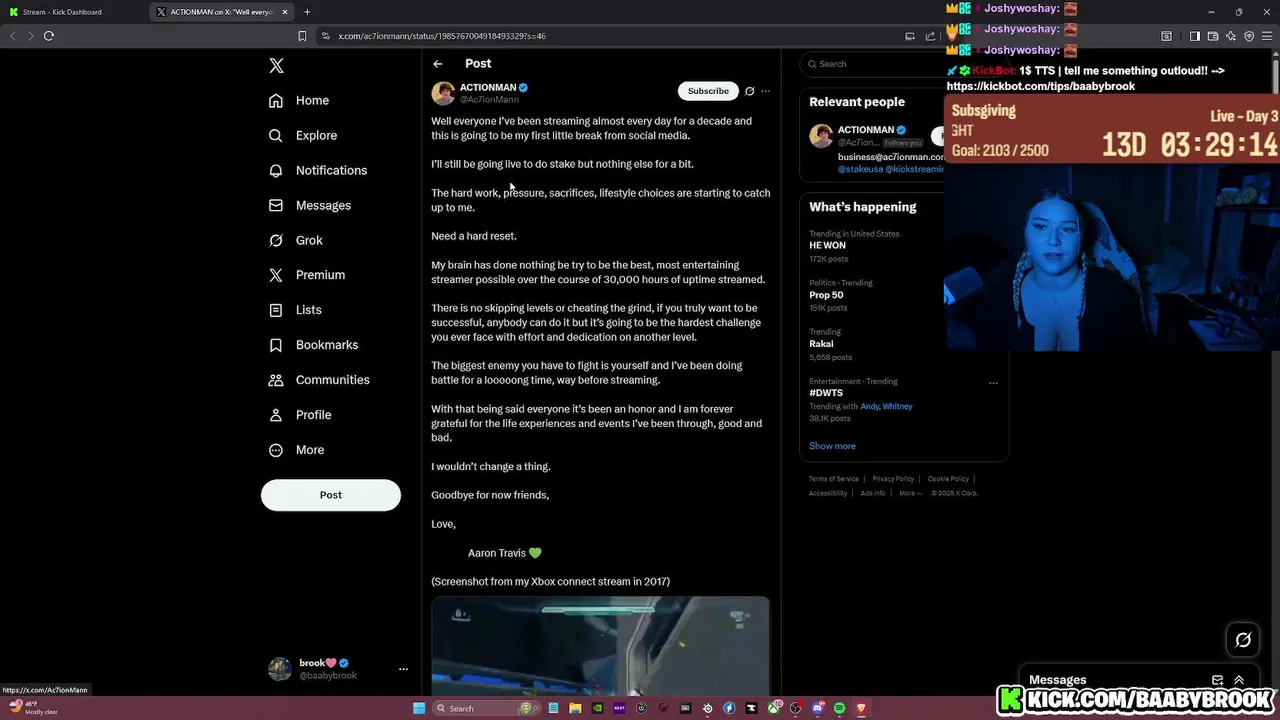Expand the Messages drawer
This screenshot has width=1280, height=720.
coord(1239,680)
